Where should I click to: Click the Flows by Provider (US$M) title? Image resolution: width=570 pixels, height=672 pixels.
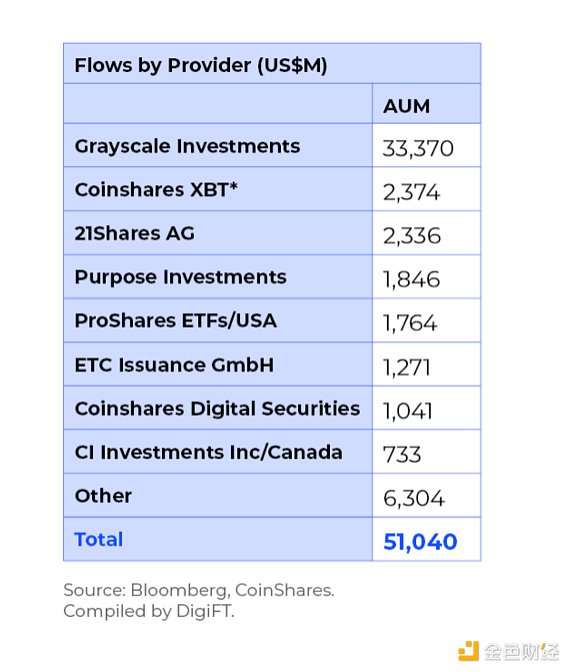(x=201, y=66)
